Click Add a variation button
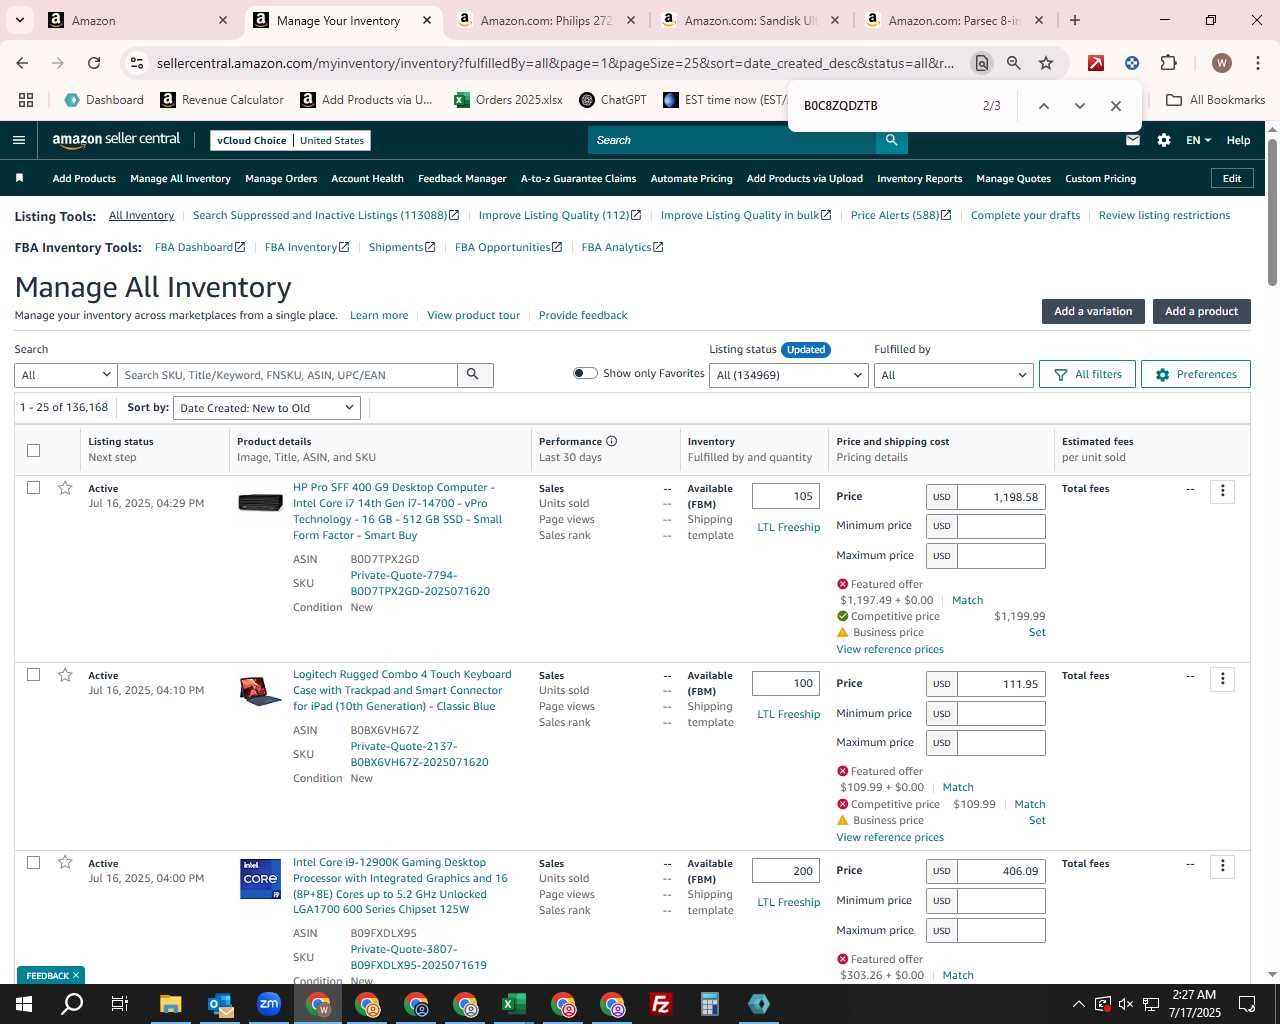Screen dimensions: 1280x1024 point(1093,311)
